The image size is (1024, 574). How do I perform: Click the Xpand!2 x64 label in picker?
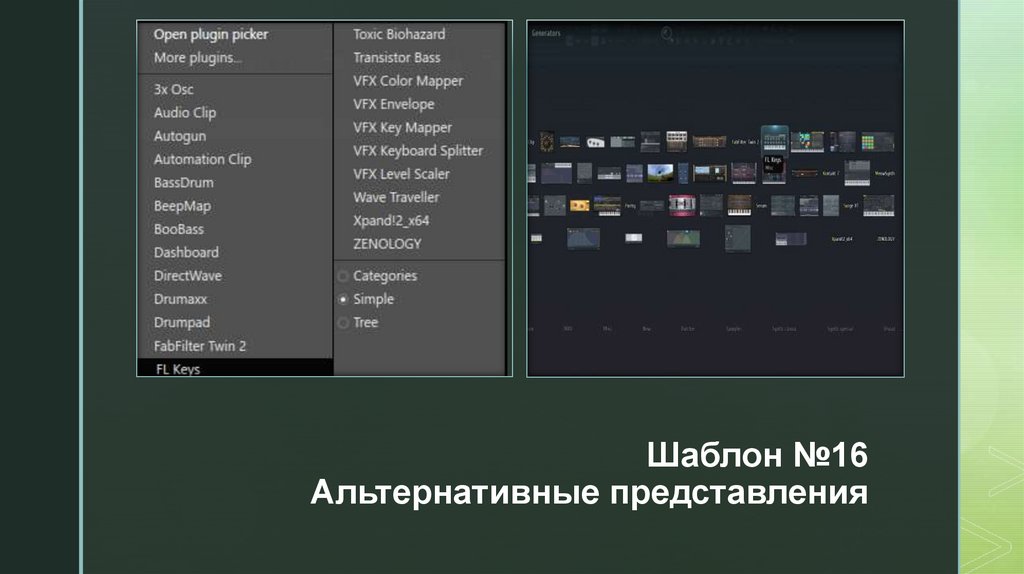(x=842, y=239)
